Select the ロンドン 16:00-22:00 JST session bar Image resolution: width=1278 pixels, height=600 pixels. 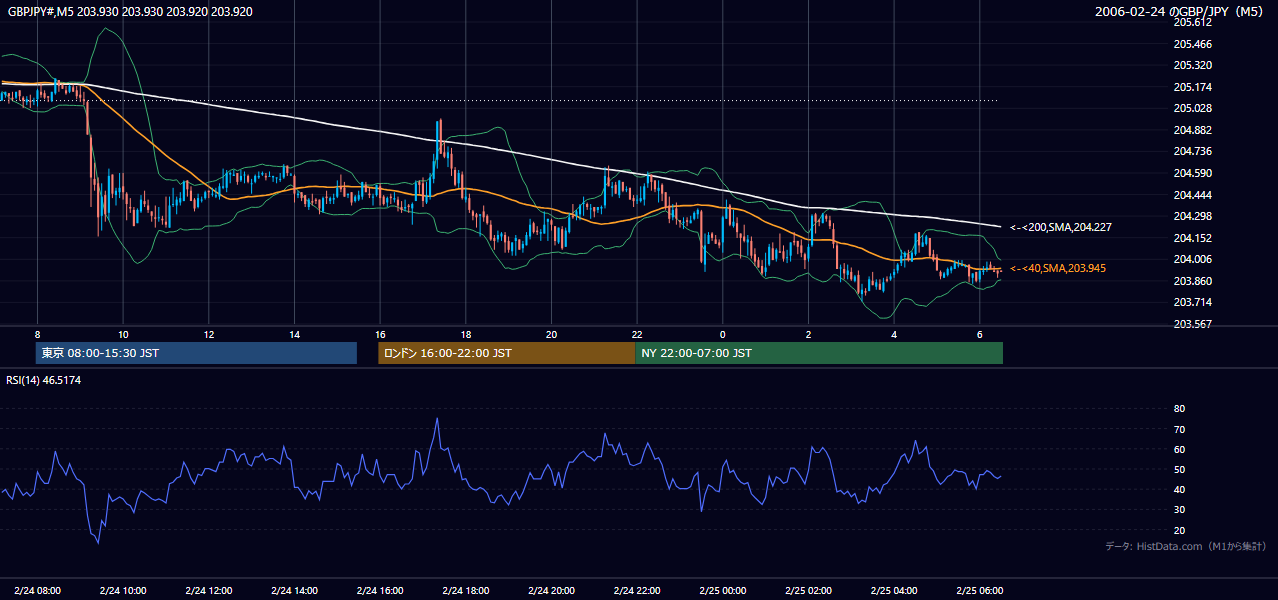point(506,353)
